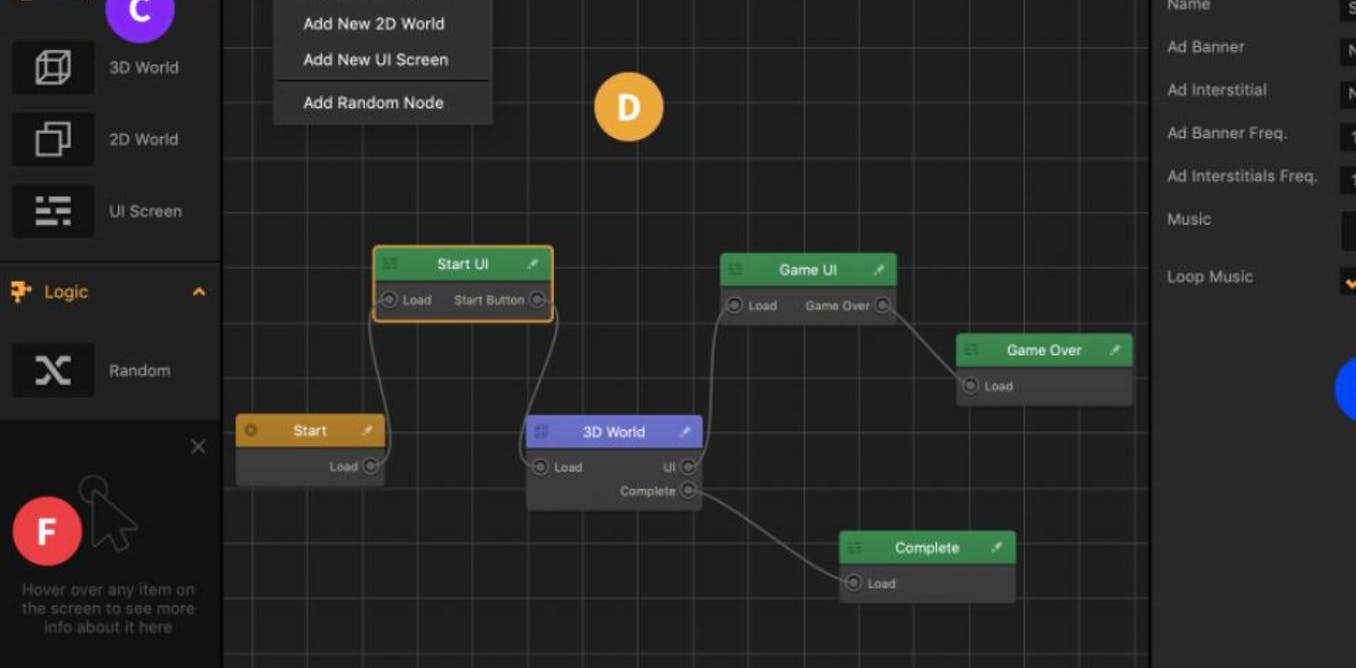Collapse the Logic section chevron
1356x668 pixels.
coord(198,292)
